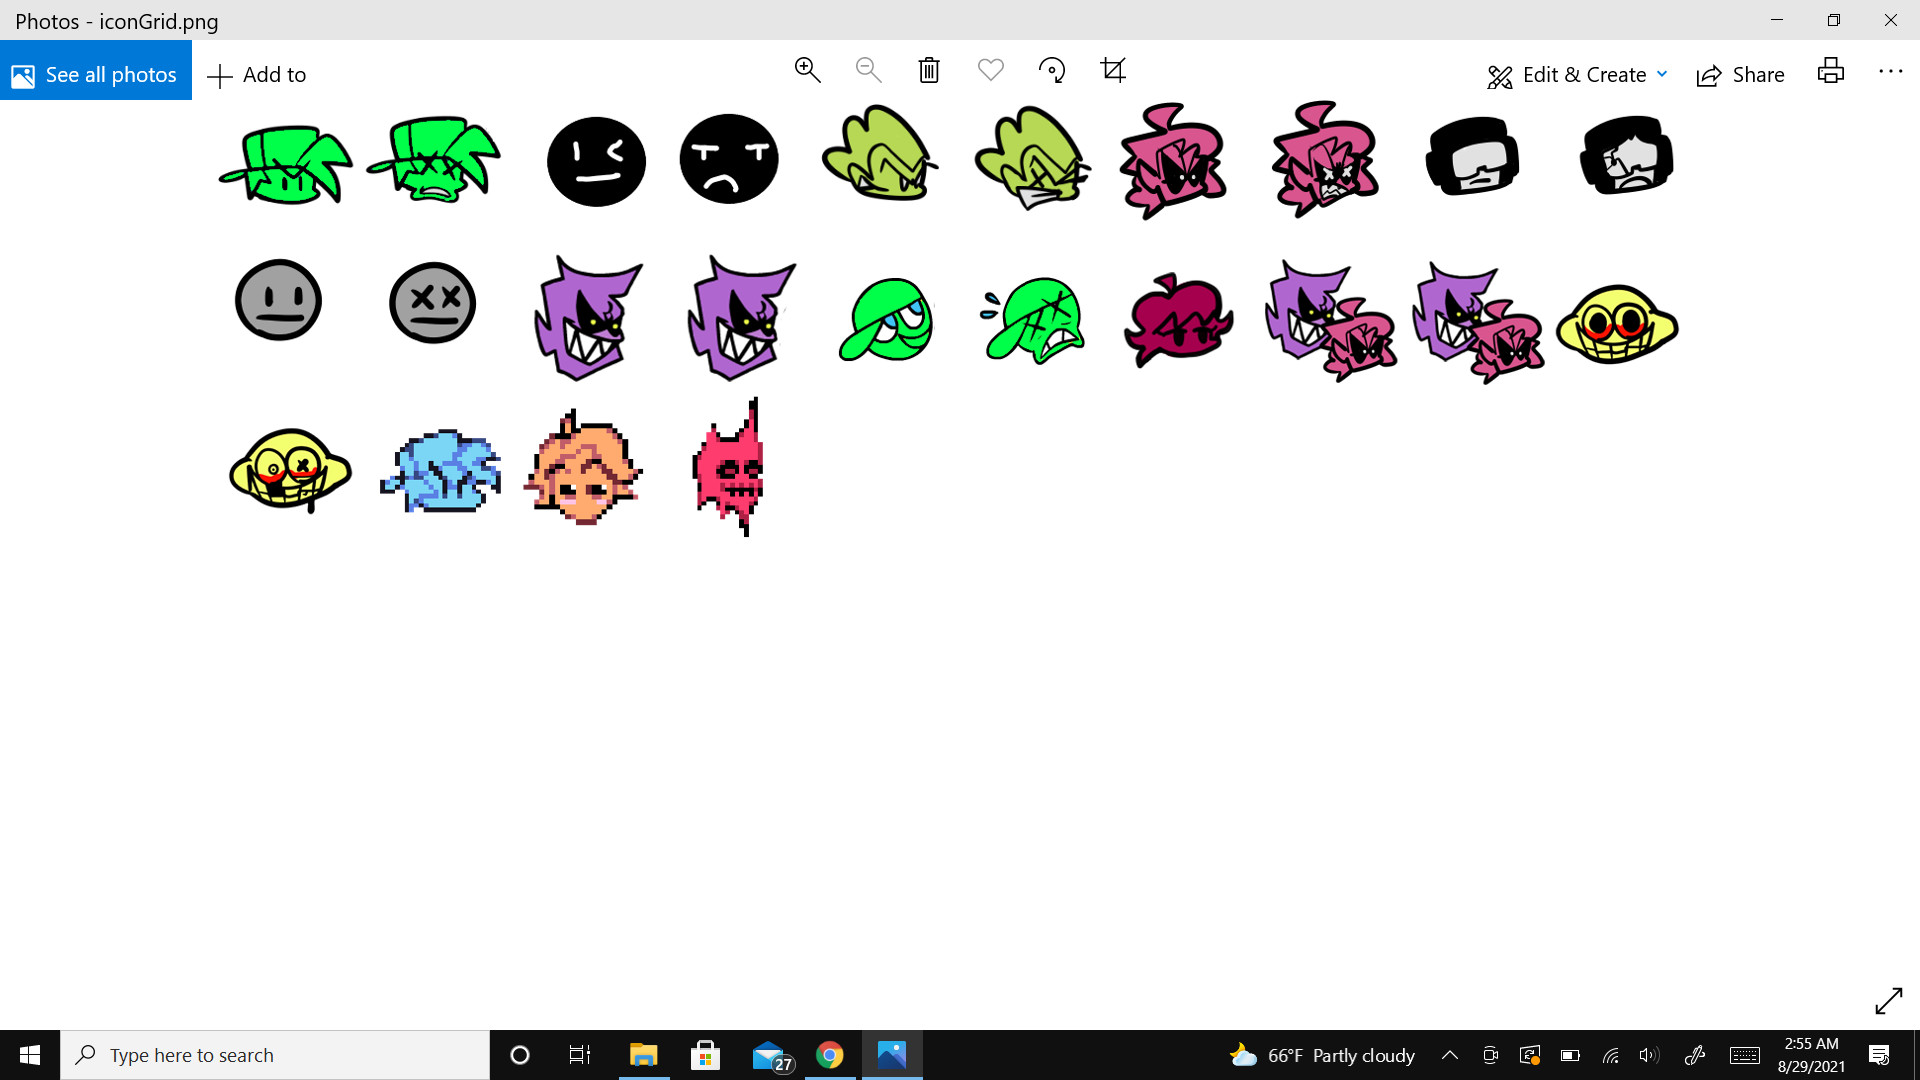Click the print icon
Image resolution: width=1920 pixels, height=1080 pixels.
pos(1830,71)
